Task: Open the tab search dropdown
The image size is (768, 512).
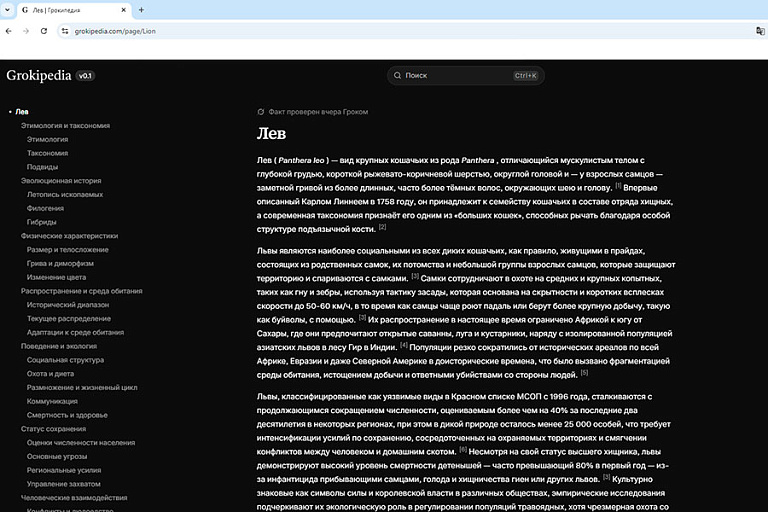Action: coord(9,10)
